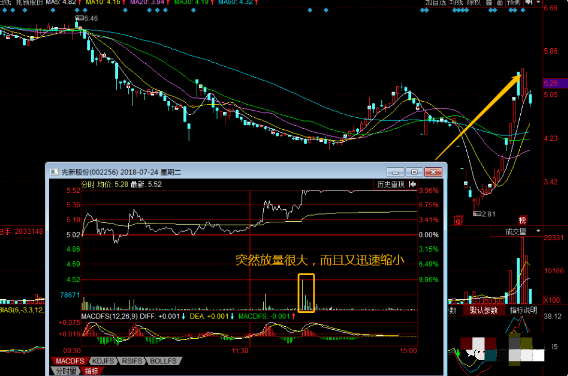This screenshot has width=568, height=376.
Task: Click the 默认参数 button
Action: click(x=483, y=310)
